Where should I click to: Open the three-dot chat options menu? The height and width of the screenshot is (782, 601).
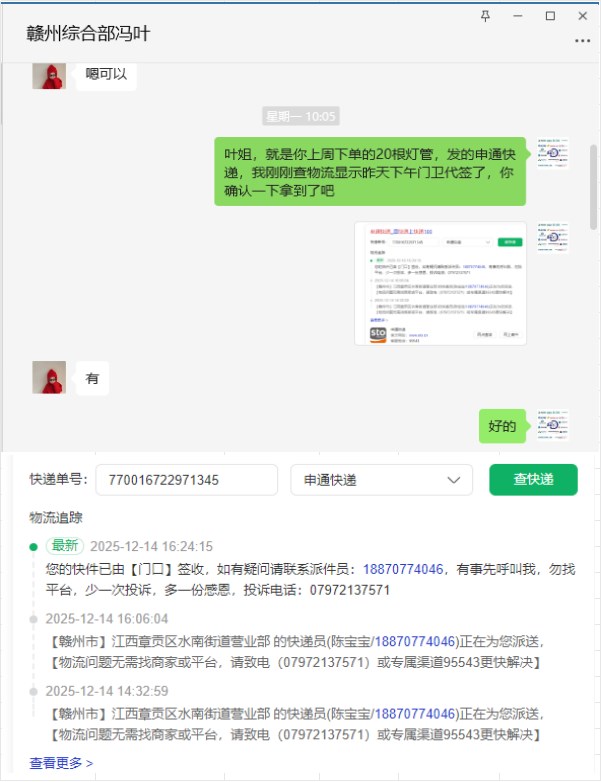click(x=582, y=41)
